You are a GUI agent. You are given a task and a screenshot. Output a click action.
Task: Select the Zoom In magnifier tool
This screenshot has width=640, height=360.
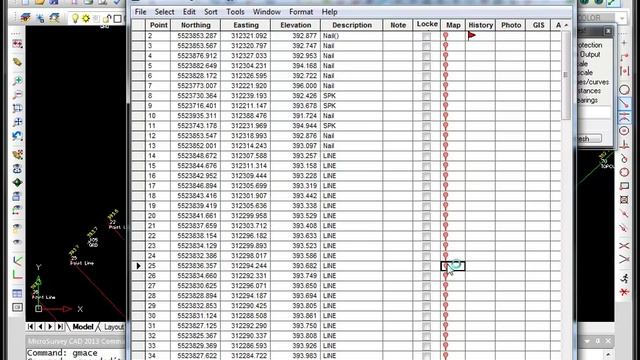point(17,80)
